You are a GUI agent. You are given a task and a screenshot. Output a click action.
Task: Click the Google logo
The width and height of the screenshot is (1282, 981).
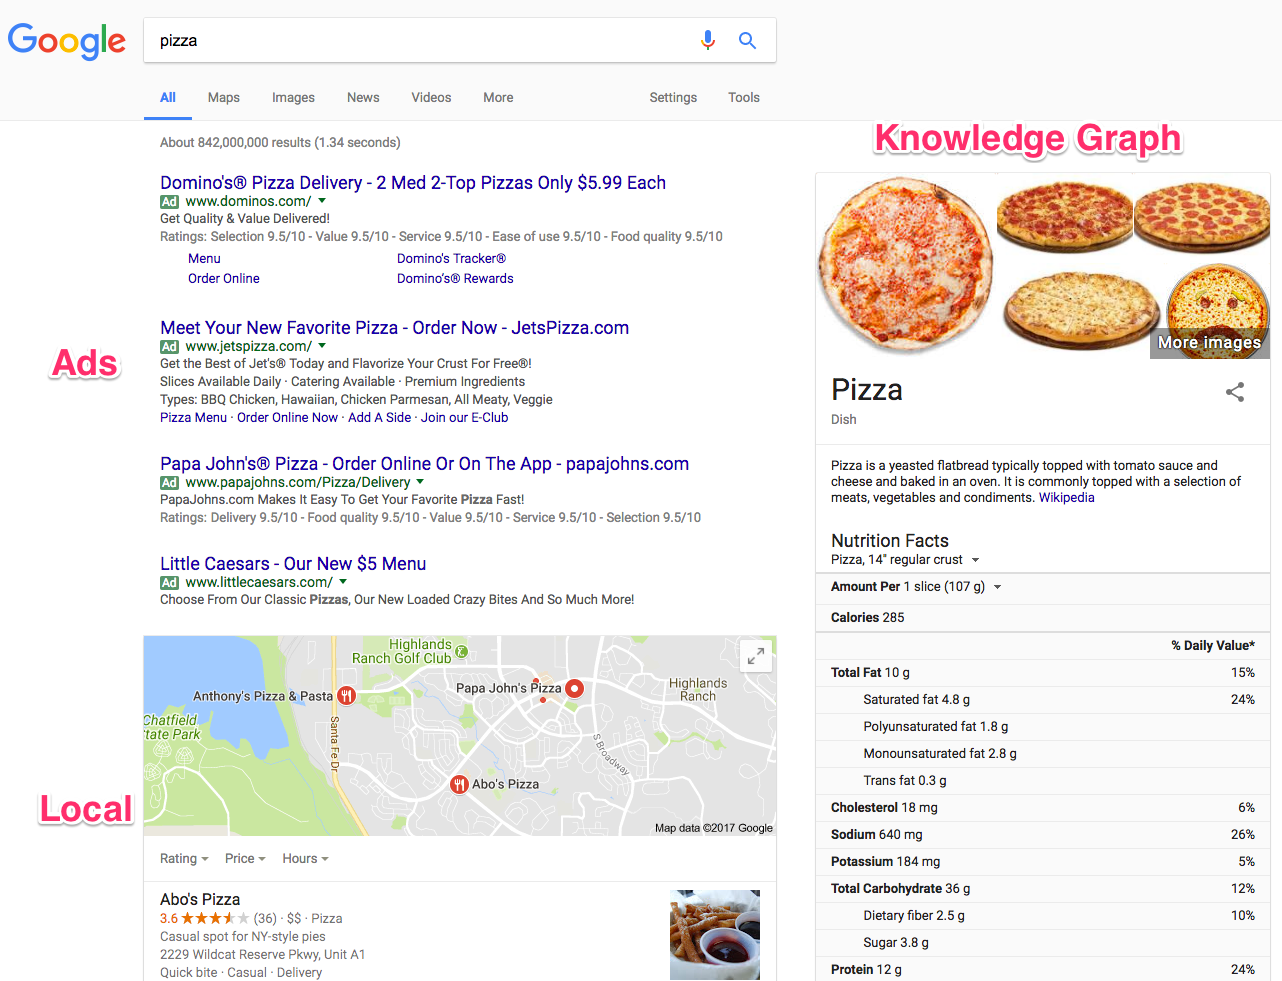tap(66, 42)
